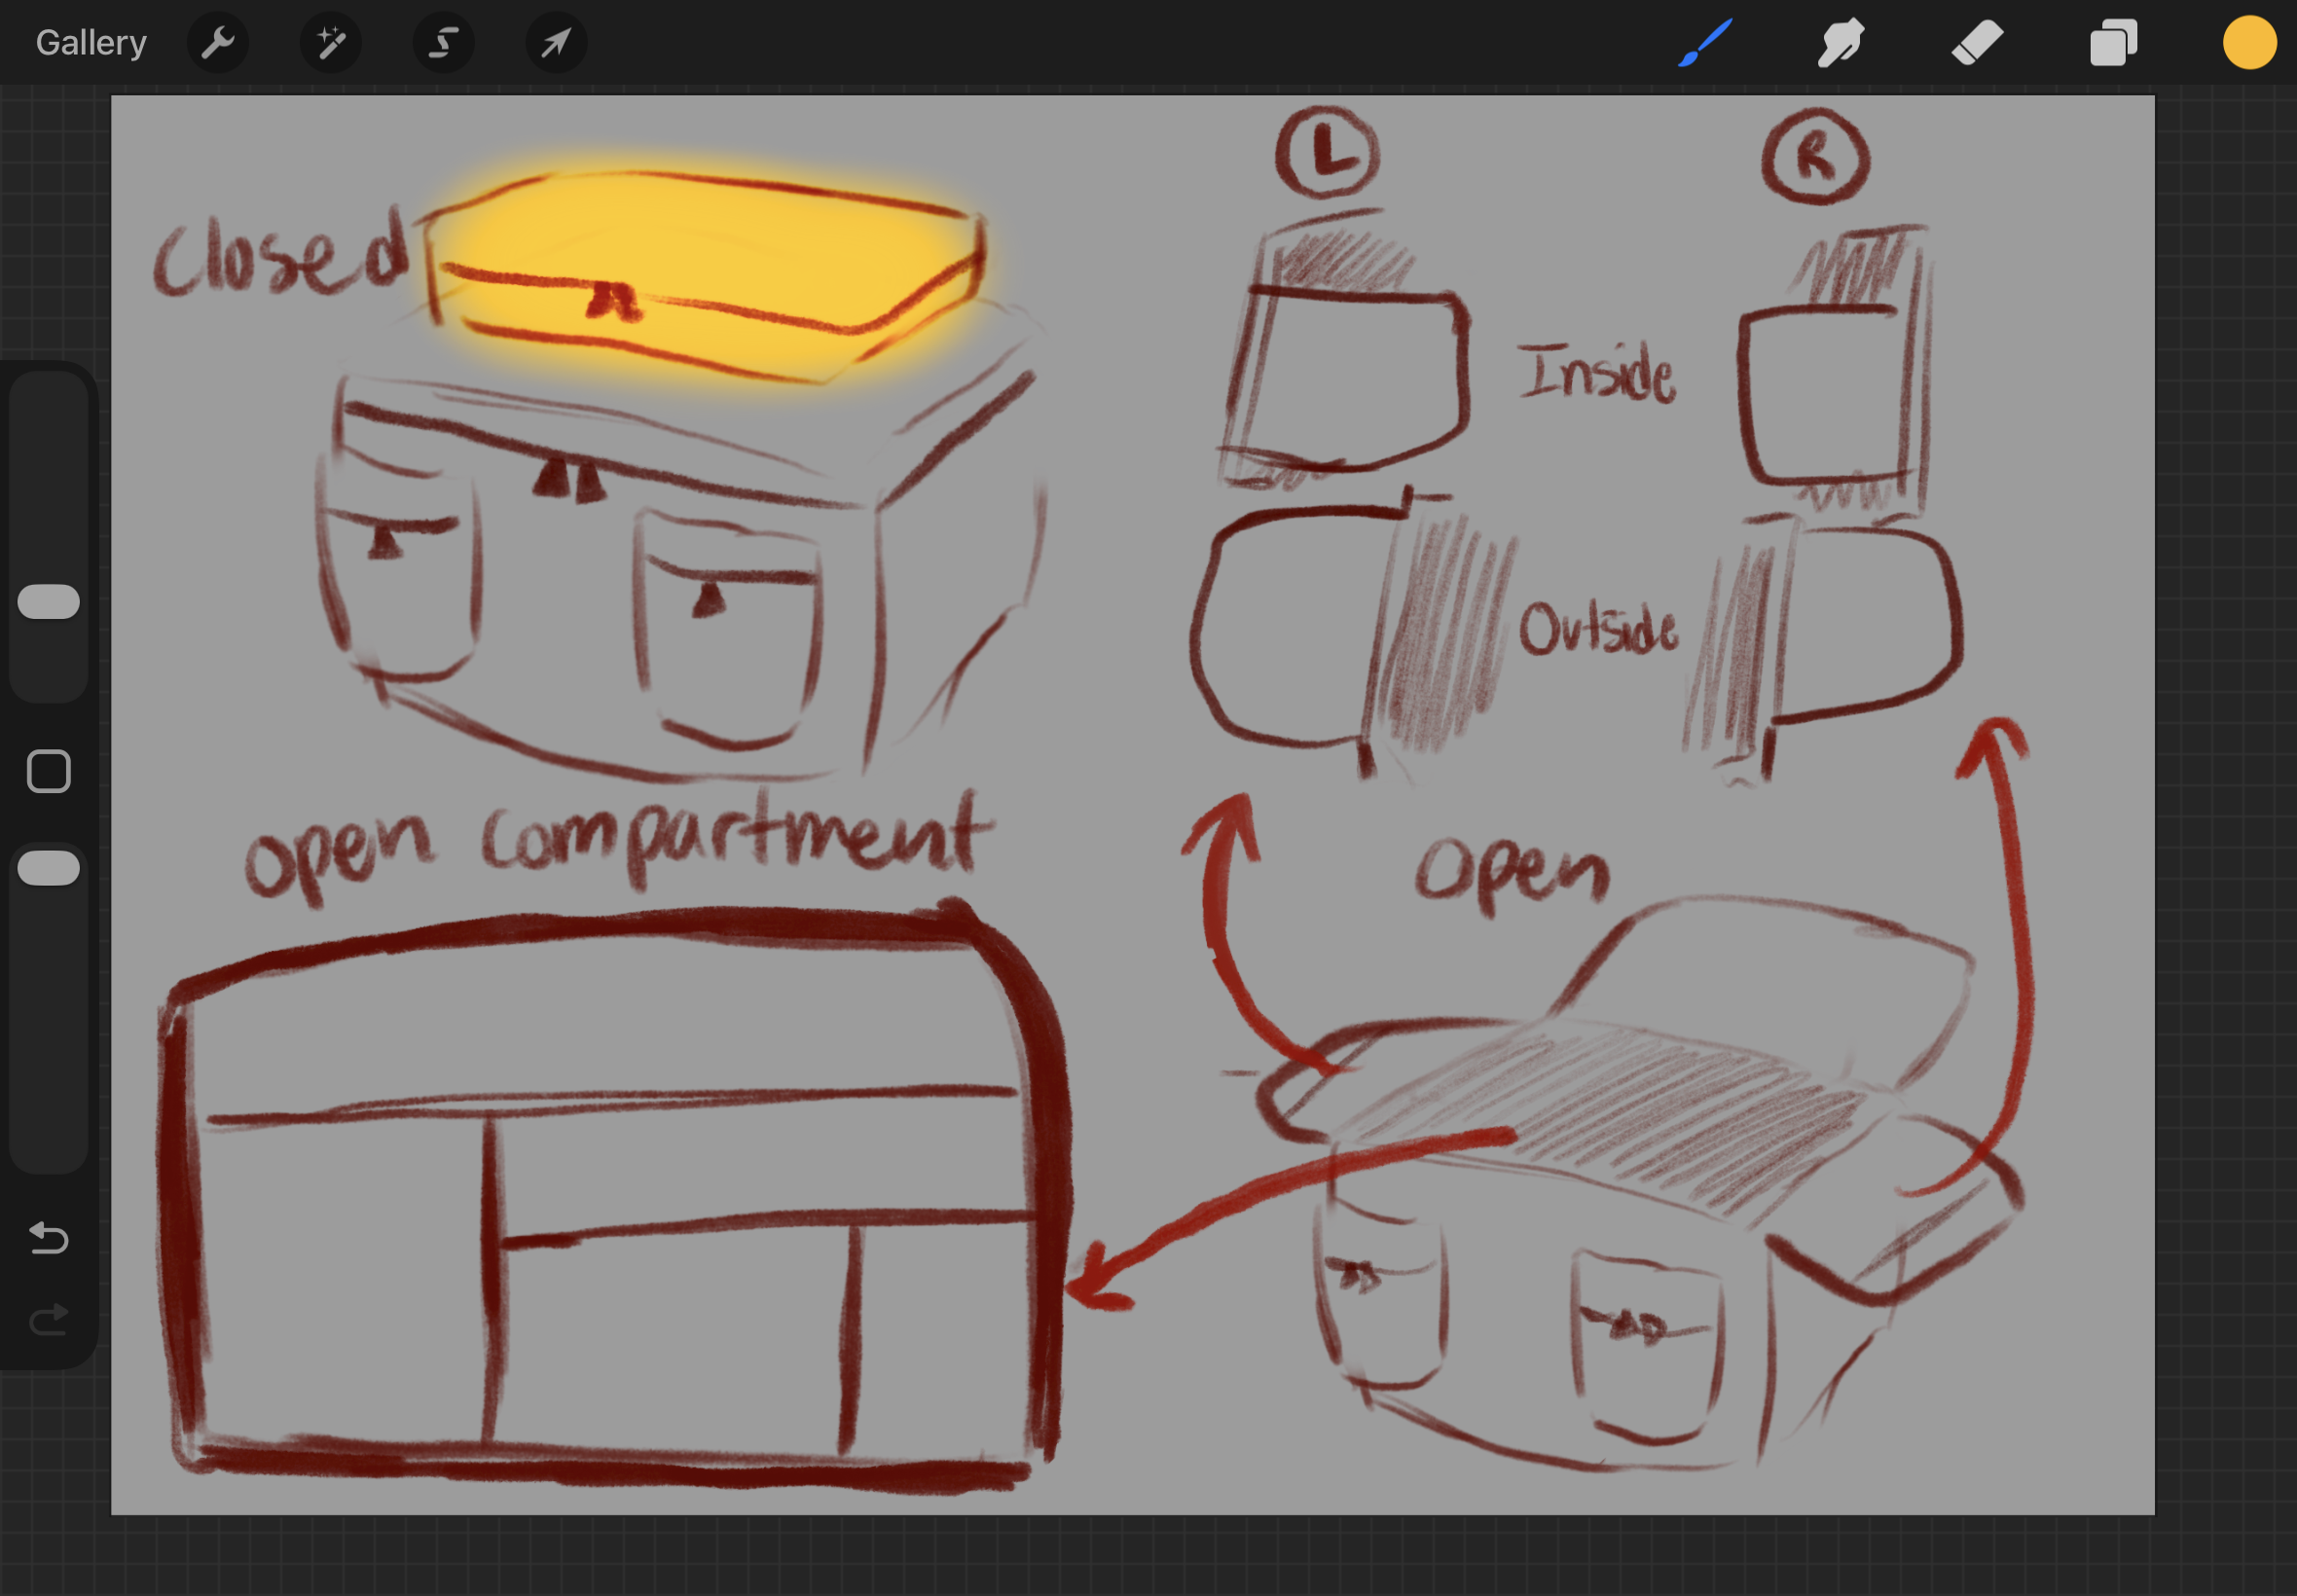Image resolution: width=2297 pixels, height=1596 pixels.
Task: Open the Adjustments magic wand menu
Action: [x=330, y=43]
